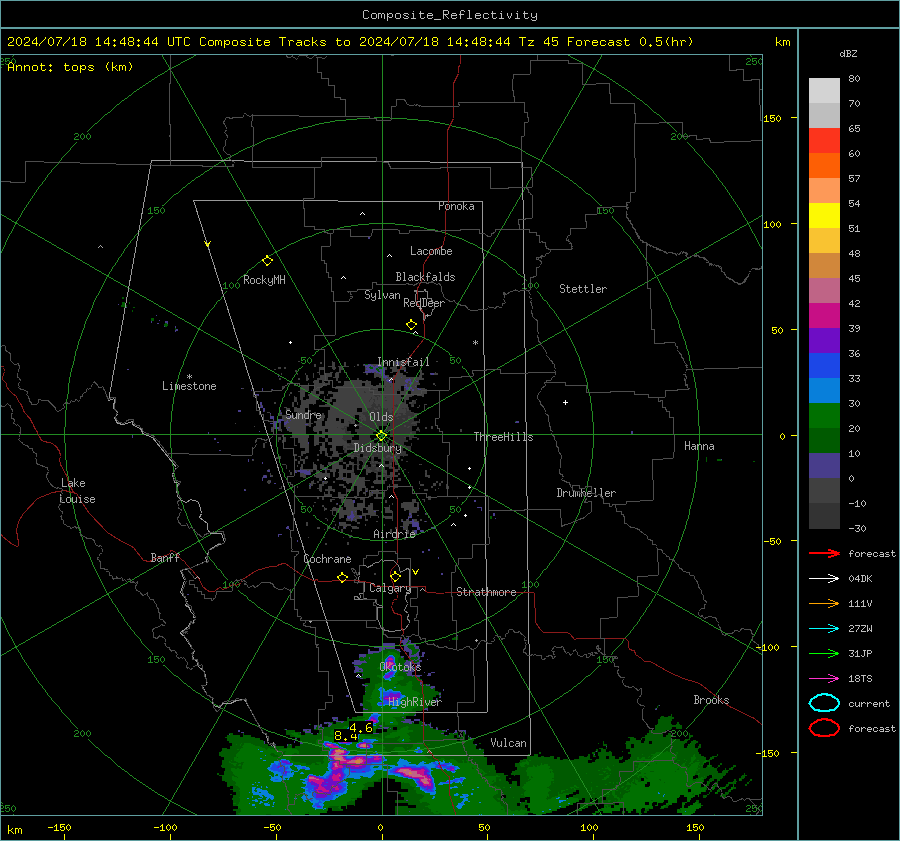Click the RockyMH map label
The image size is (900, 841).
(264, 280)
